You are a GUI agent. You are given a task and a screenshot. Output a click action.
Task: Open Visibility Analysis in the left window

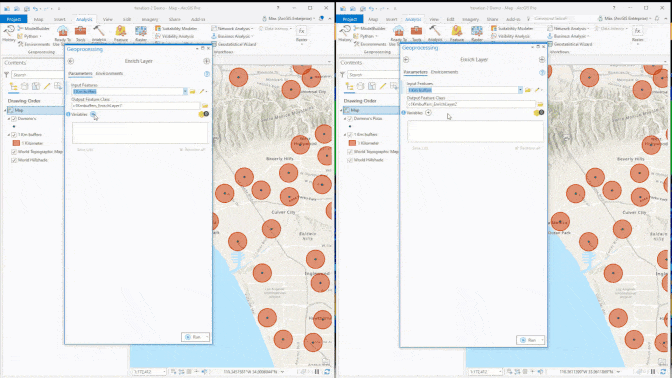tap(174, 36)
